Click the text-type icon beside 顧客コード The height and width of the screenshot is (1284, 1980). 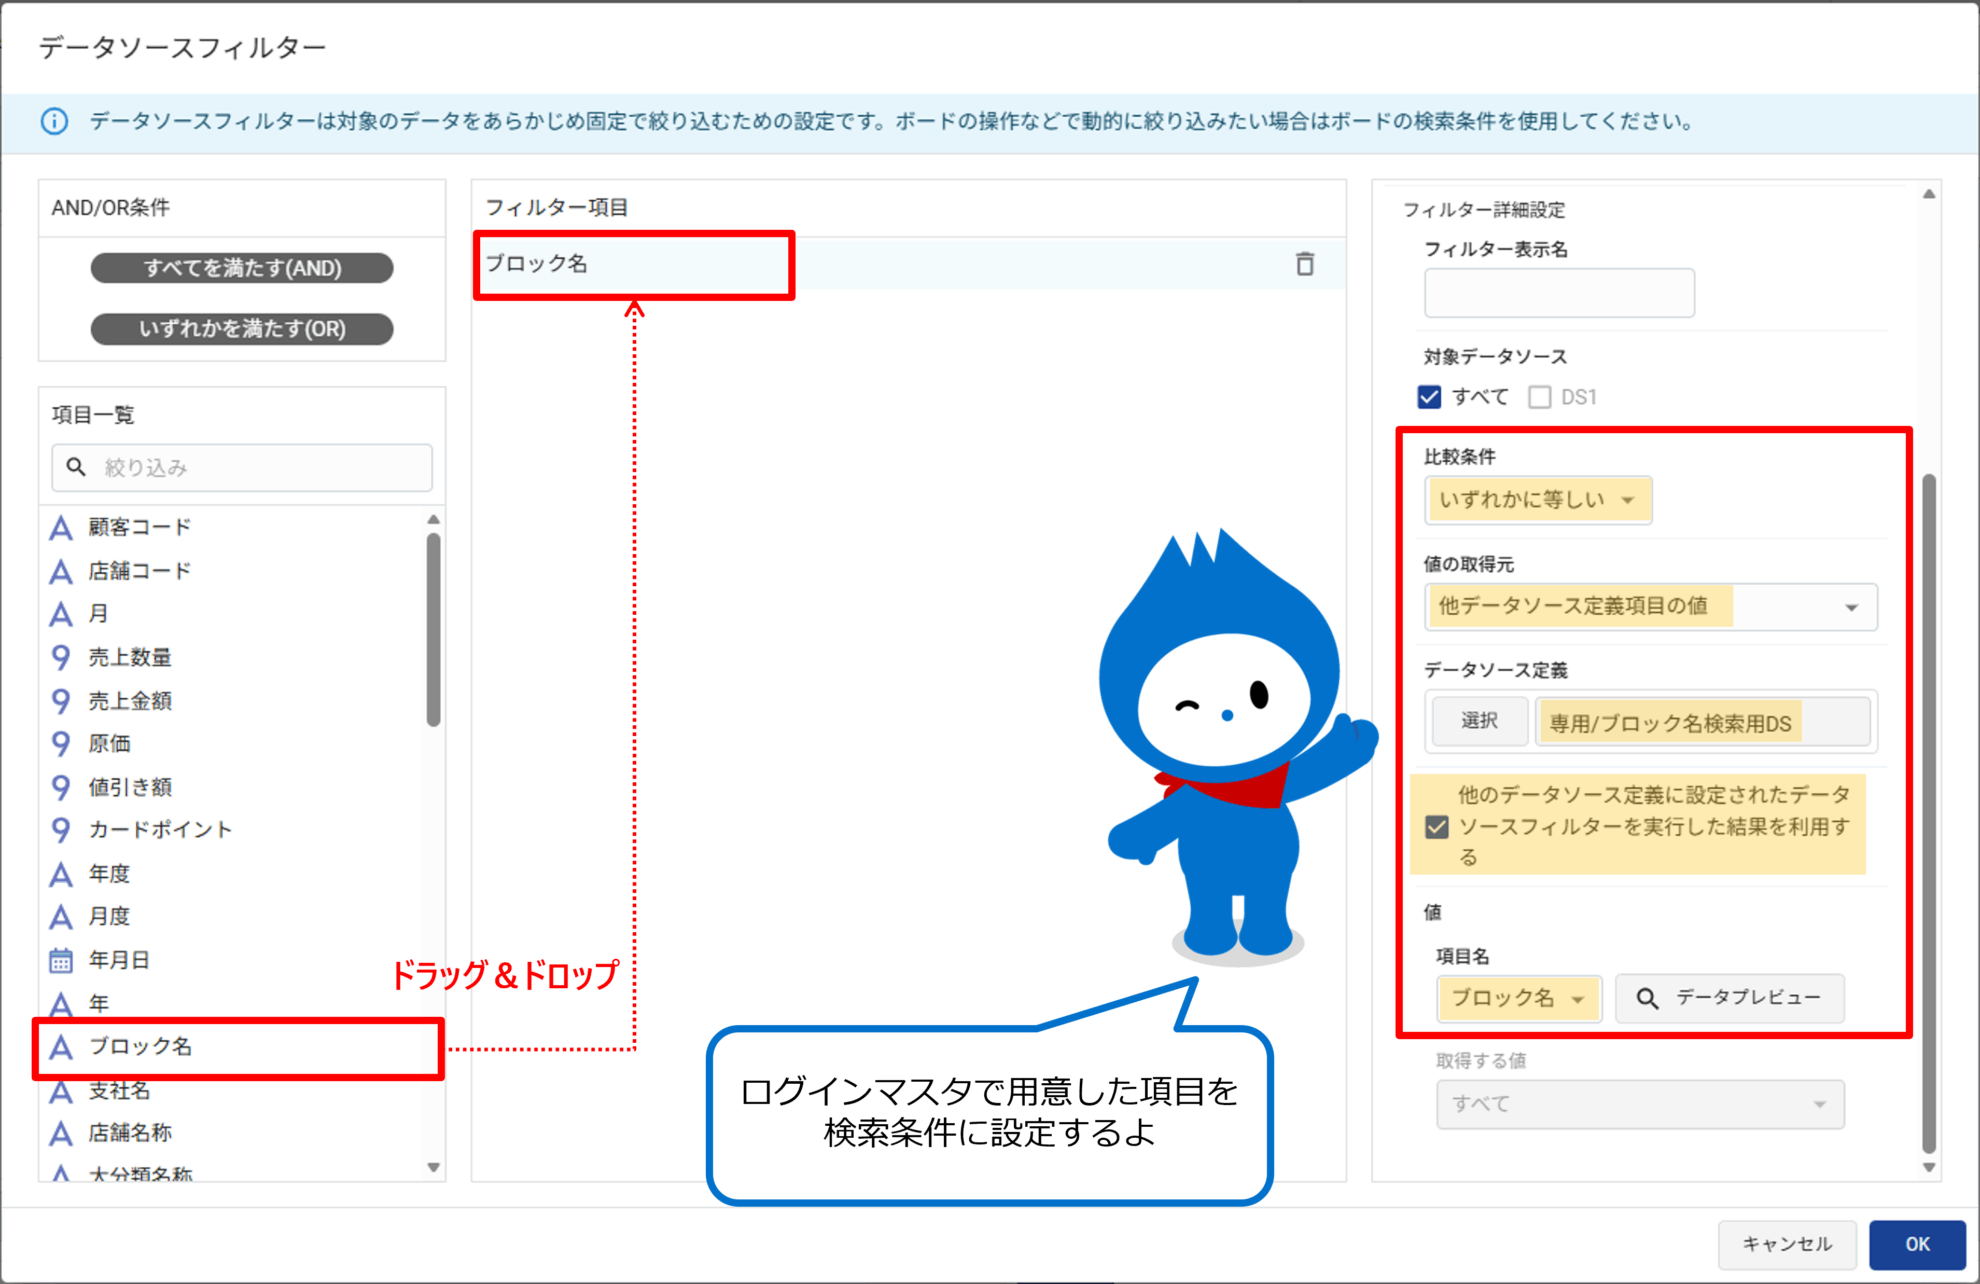(61, 527)
